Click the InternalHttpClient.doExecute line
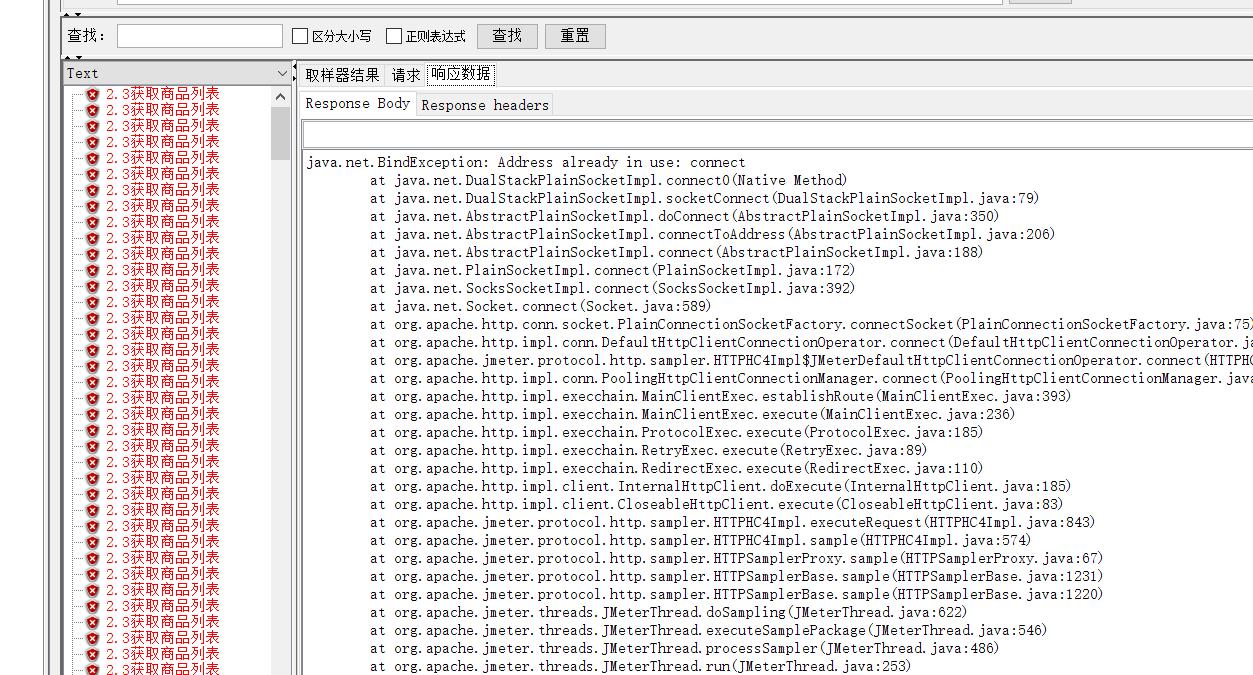The image size is (1253, 675). [720, 486]
